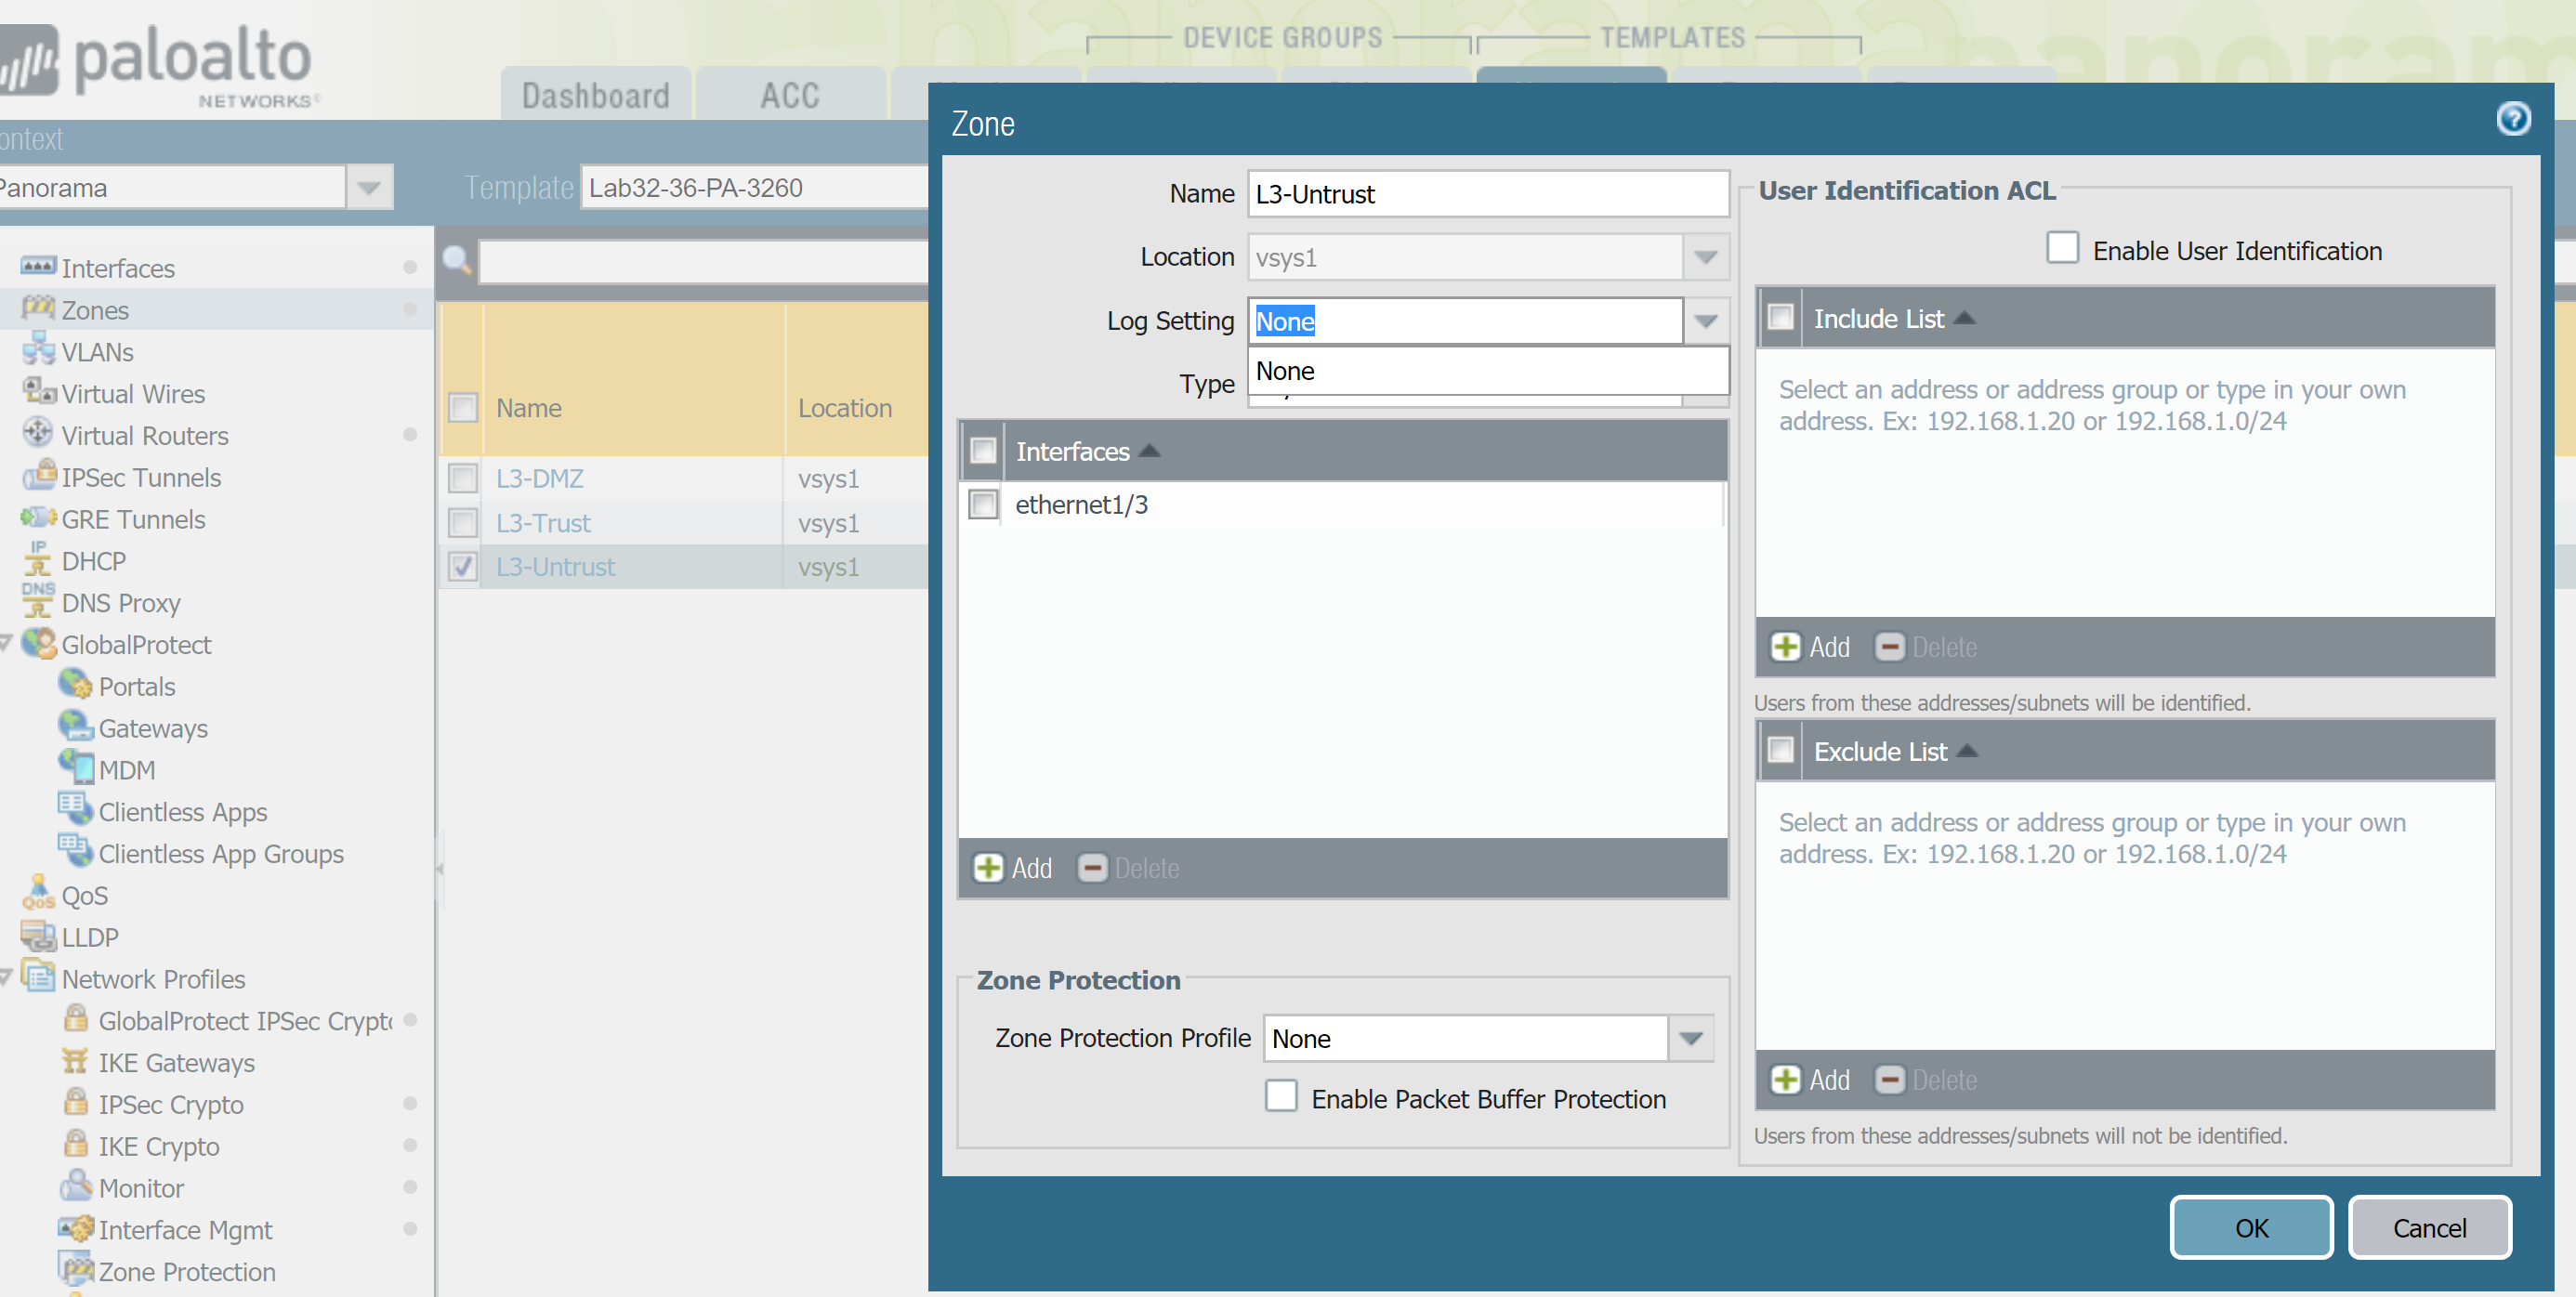Click the GlobalProtect Gateways icon
Screen dimensions: 2576x1297
(75, 726)
